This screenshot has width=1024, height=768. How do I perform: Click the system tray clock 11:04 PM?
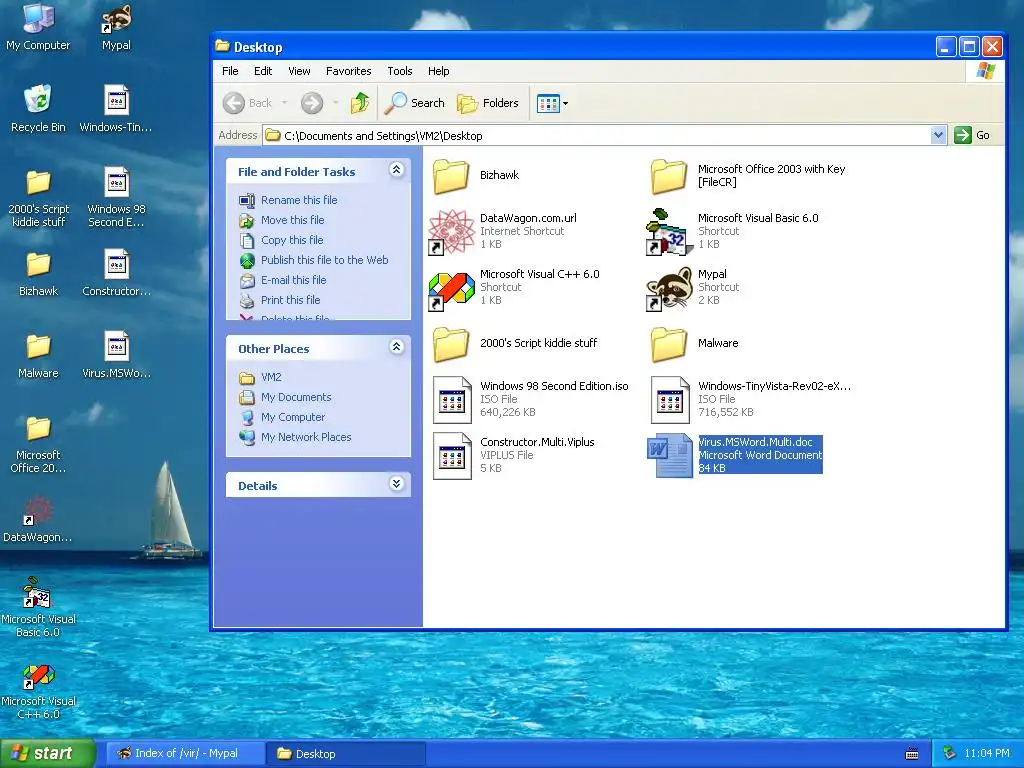(987, 754)
